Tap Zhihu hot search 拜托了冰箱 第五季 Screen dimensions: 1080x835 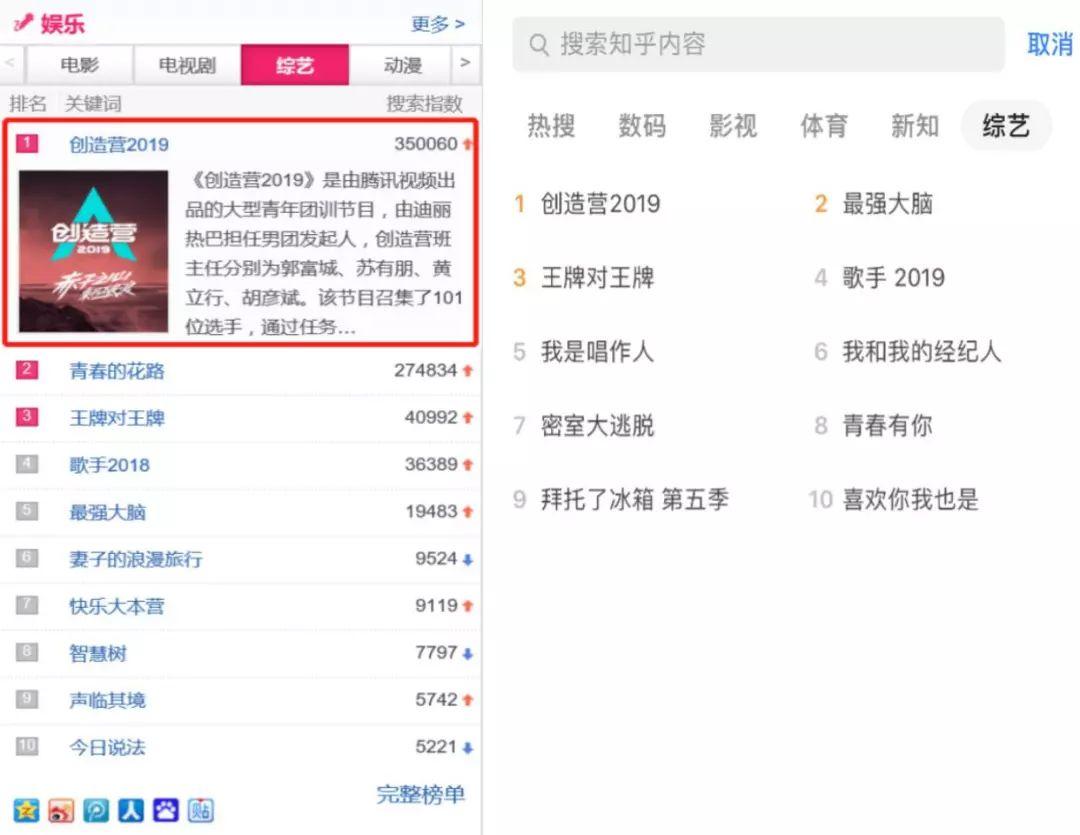(x=634, y=499)
